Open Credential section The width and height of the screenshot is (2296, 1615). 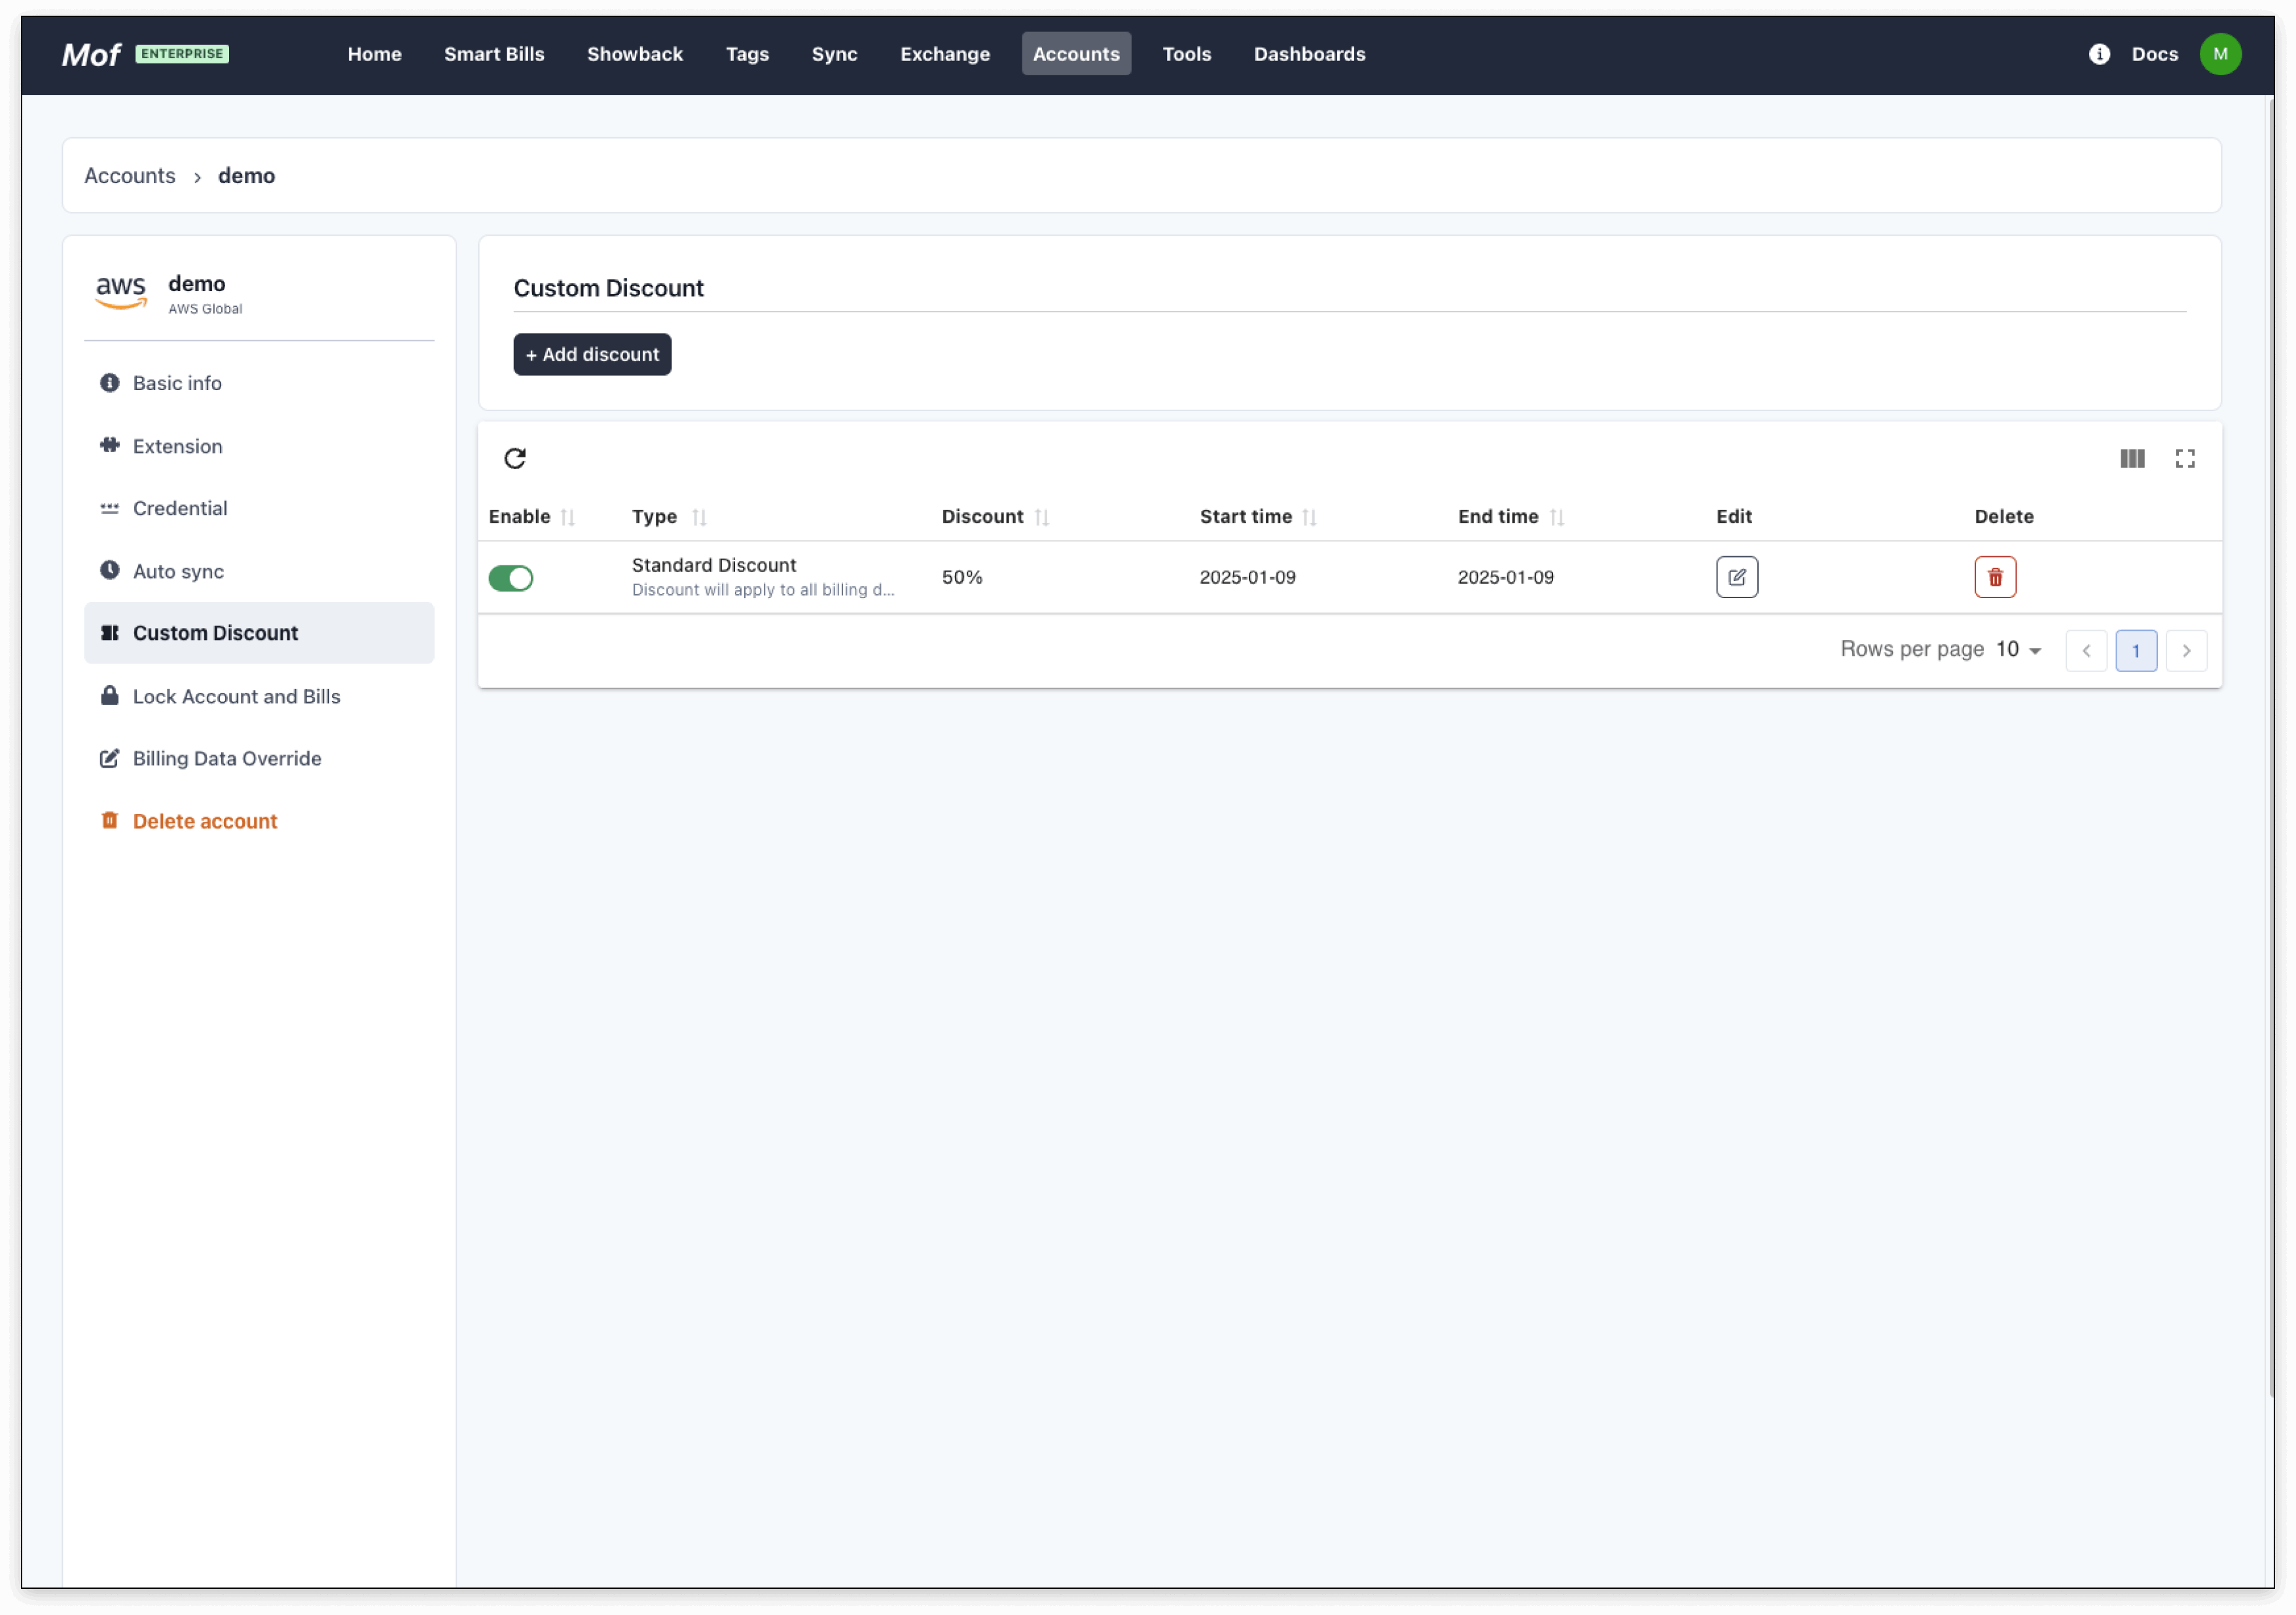pyautogui.click(x=259, y=508)
